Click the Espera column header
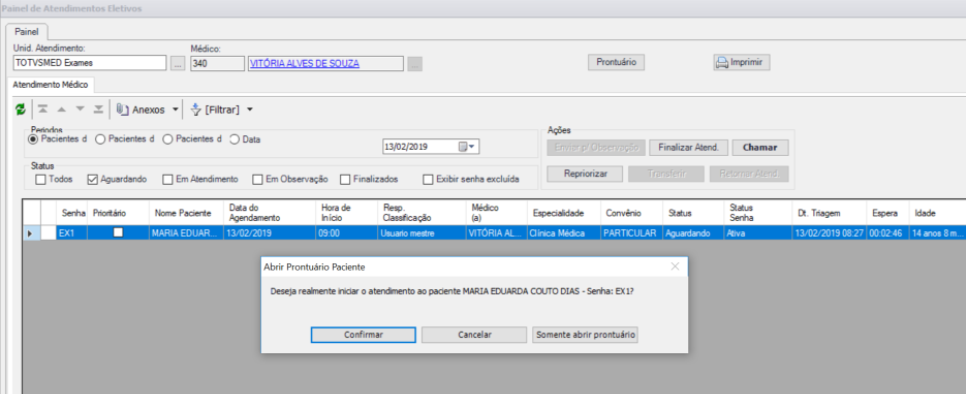 (888, 213)
